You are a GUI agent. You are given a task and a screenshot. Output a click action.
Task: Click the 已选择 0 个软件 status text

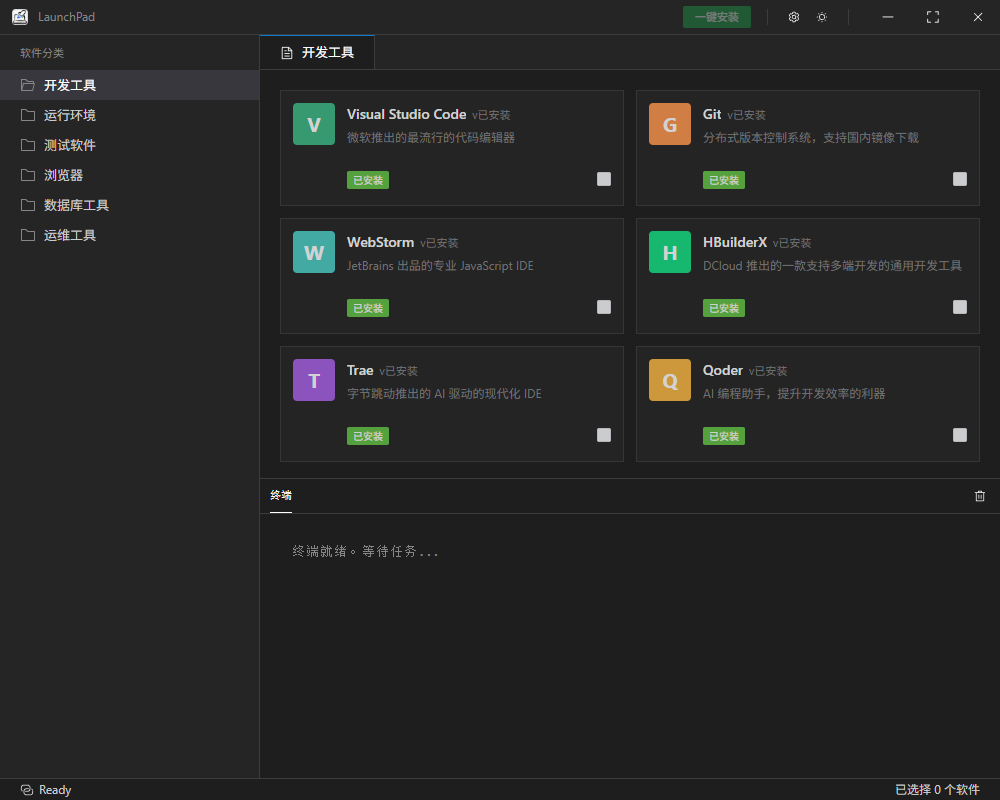[937, 790]
